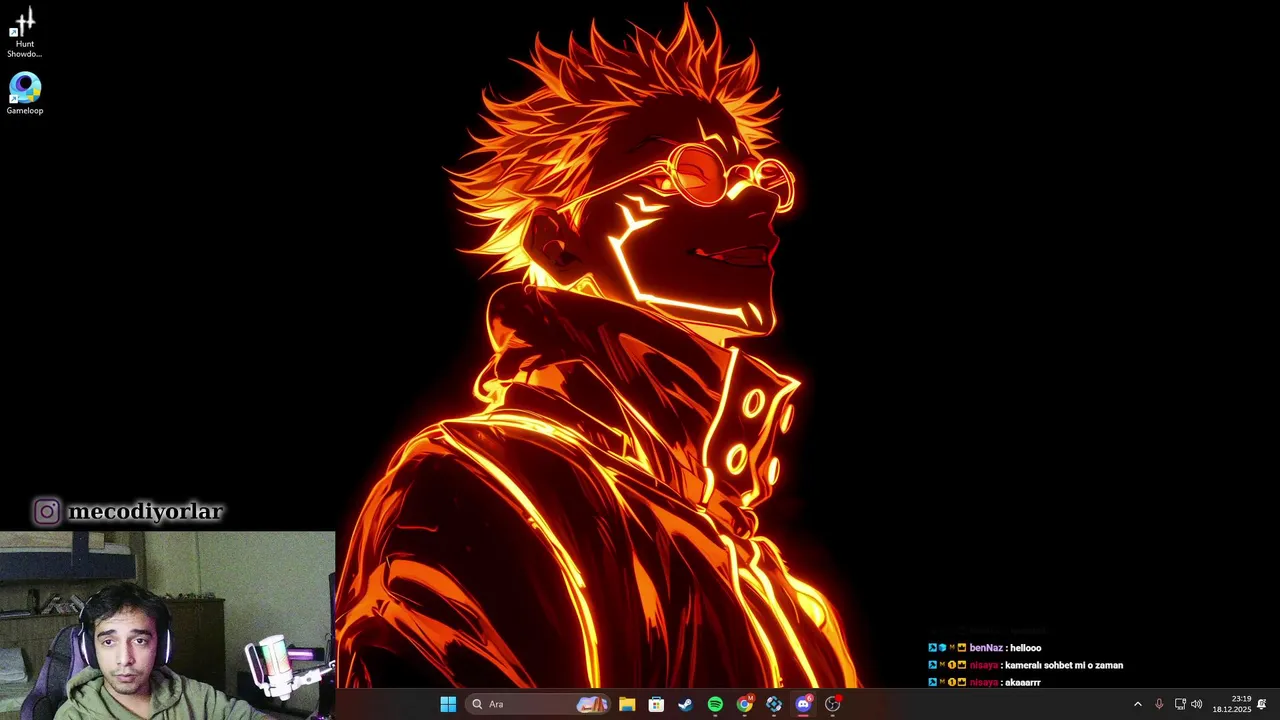Open the clock showing 23:19 18.12.2025

1232,704
